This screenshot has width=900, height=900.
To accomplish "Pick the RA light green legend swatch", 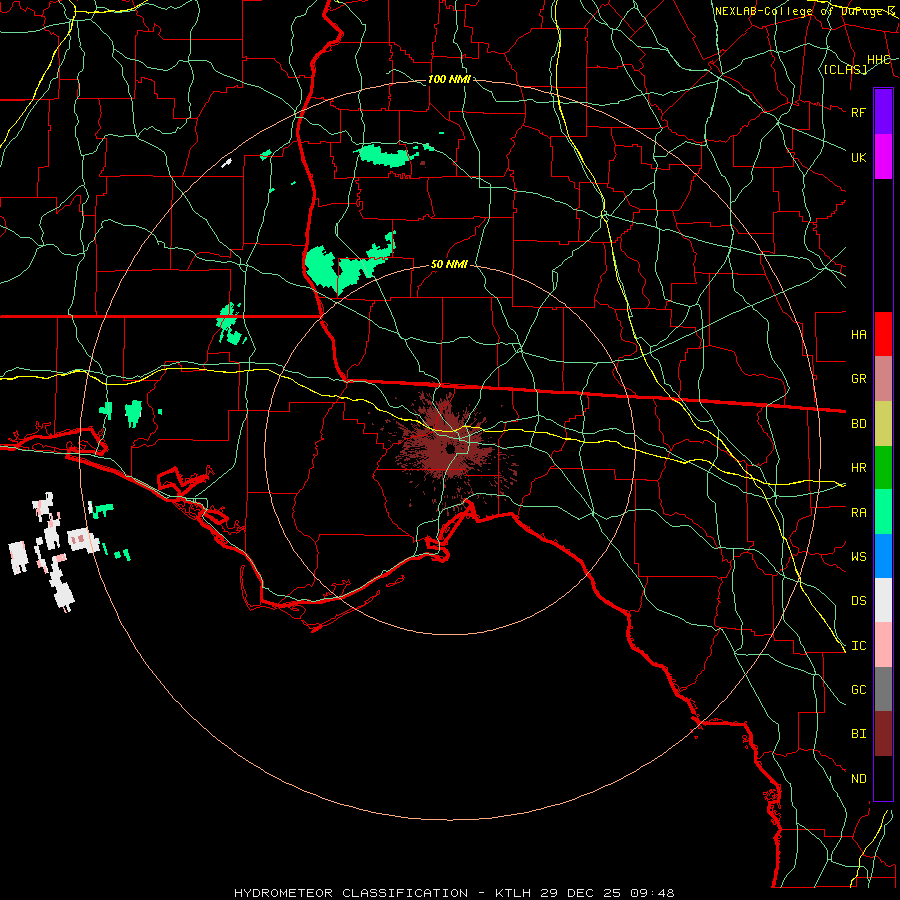I will pyautogui.click(x=883, y=512).
